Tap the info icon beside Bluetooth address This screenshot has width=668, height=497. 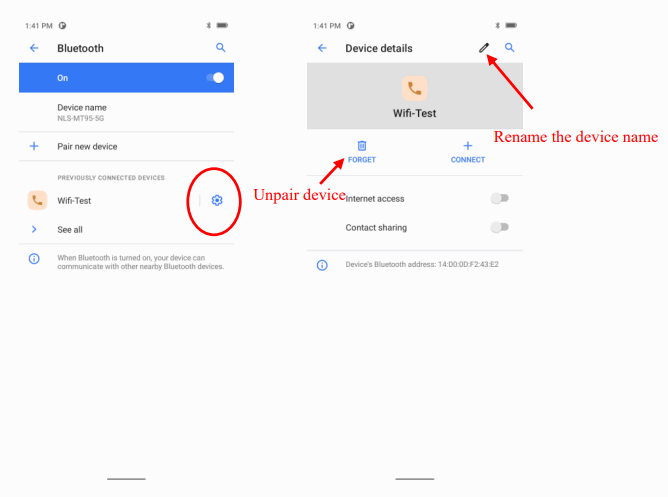click(322, 265)
